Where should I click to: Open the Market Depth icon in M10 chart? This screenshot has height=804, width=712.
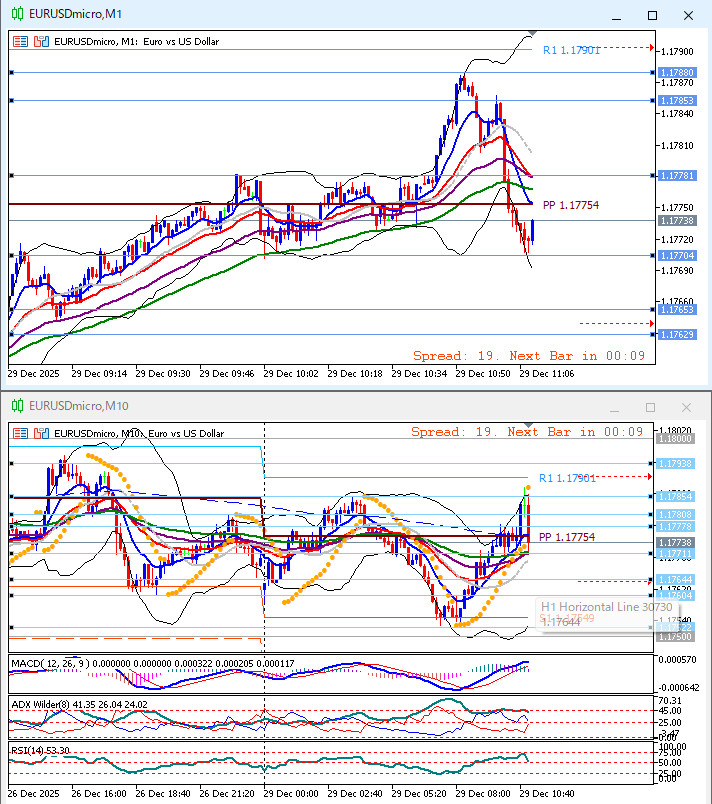pos(22,433)
